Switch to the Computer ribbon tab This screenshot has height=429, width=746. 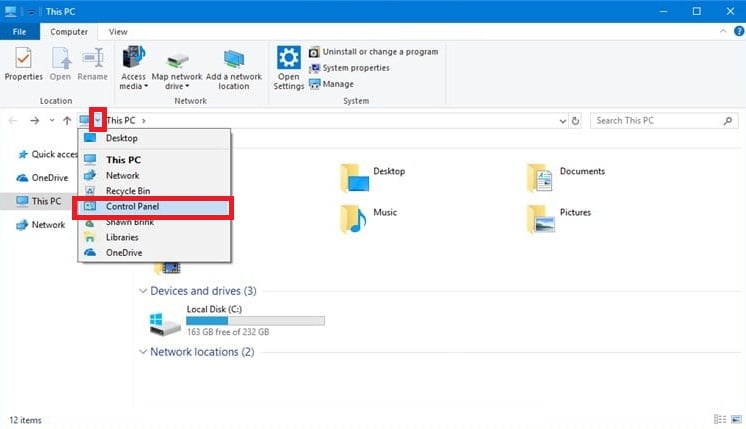[69, 32]
